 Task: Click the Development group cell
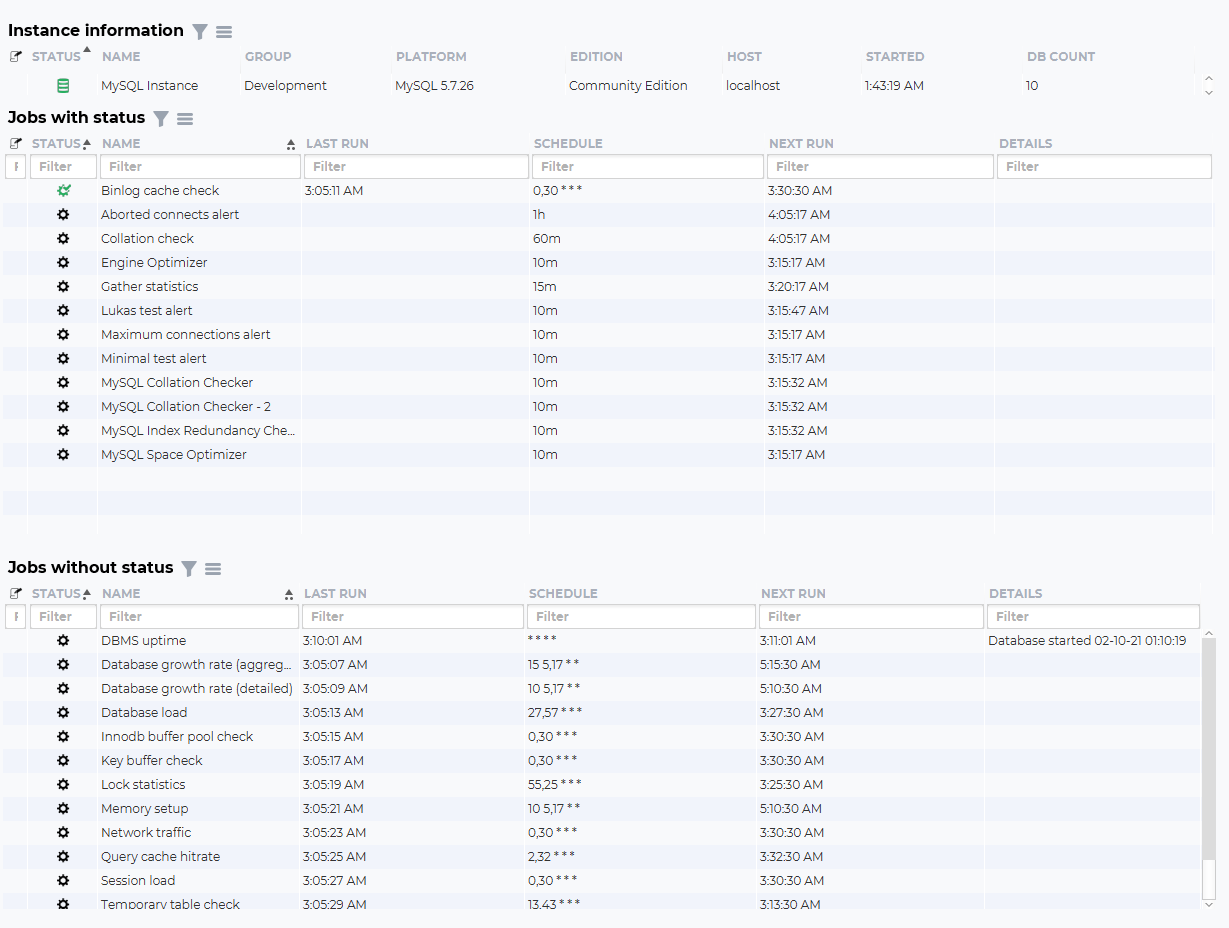tap(285, 86)
